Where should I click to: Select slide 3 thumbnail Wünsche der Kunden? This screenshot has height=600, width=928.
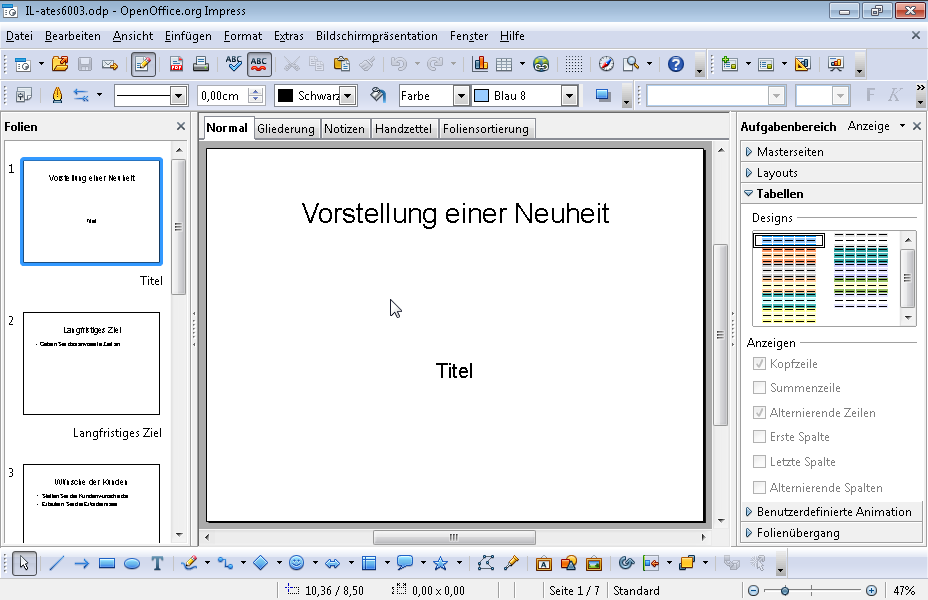(91, 503)
